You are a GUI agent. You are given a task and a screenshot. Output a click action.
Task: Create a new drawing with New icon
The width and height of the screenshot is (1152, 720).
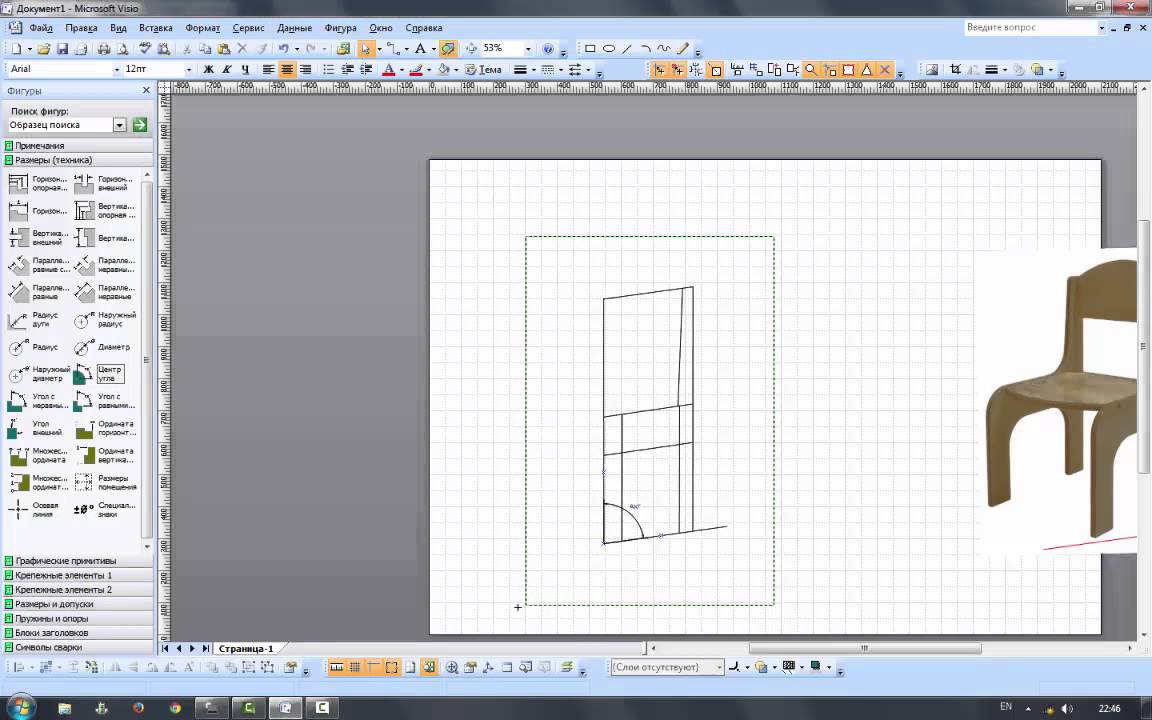tap(16, 48)
